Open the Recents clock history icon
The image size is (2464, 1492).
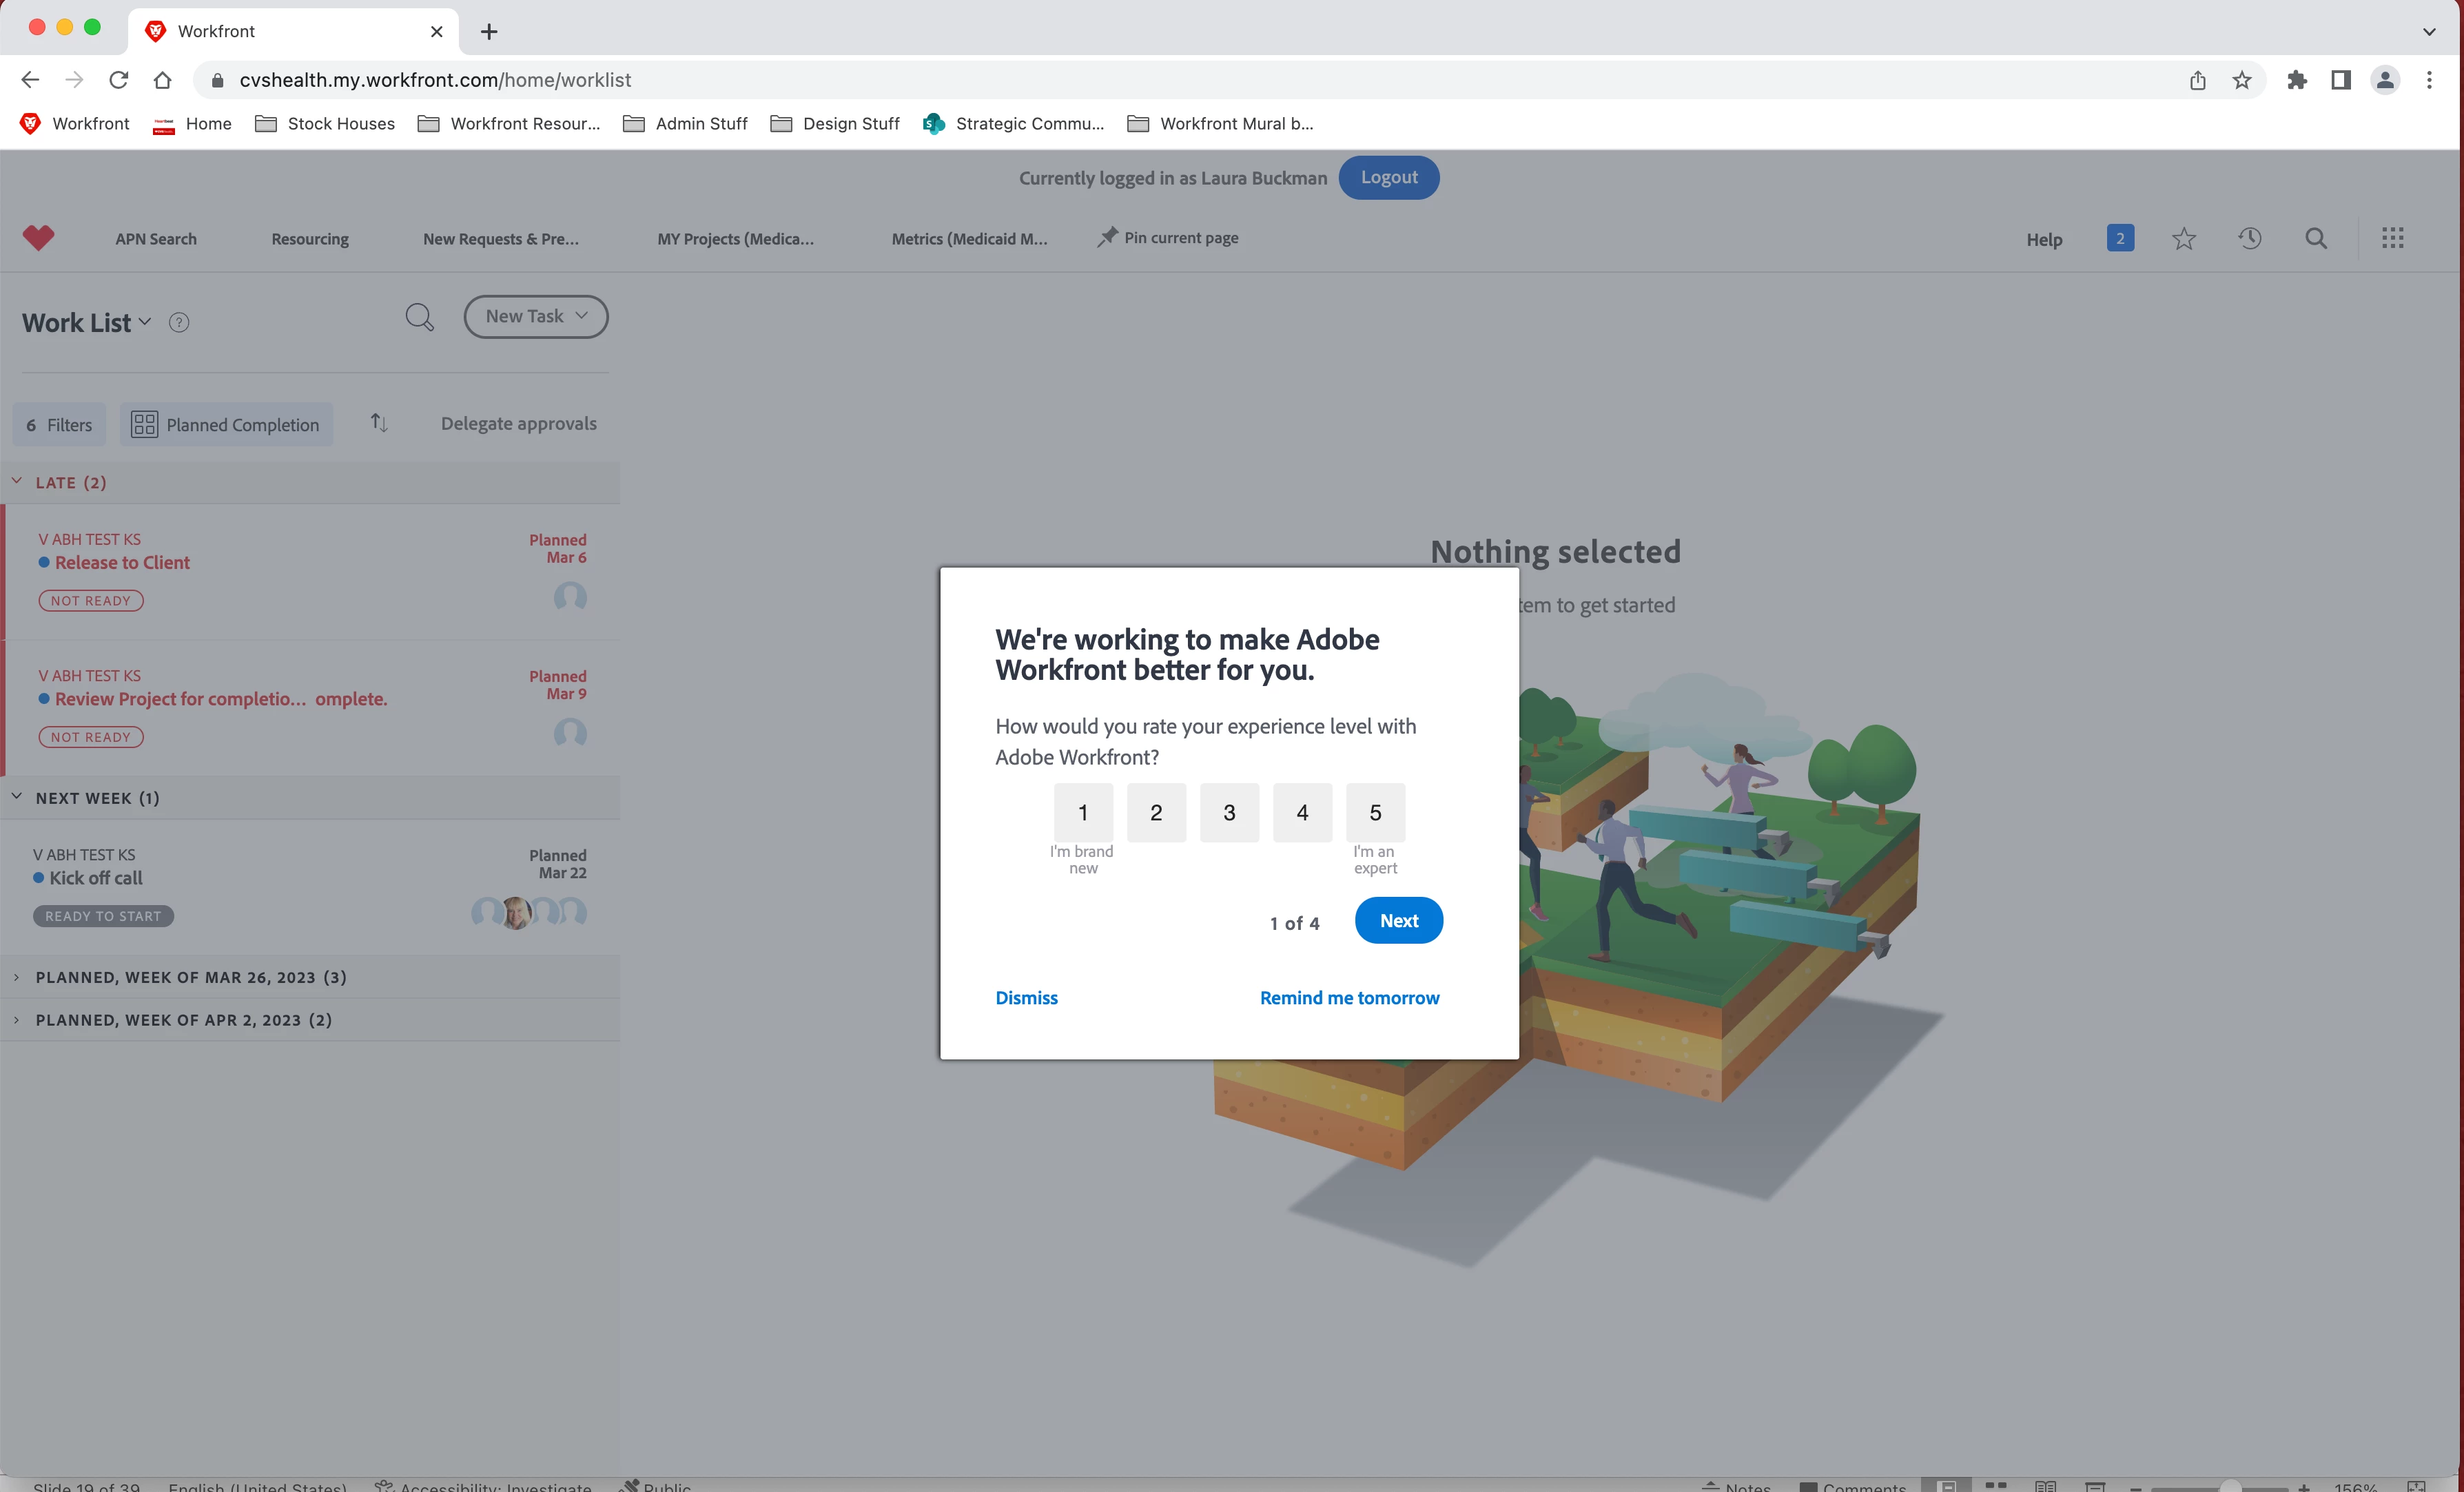tap(2249, 239)
